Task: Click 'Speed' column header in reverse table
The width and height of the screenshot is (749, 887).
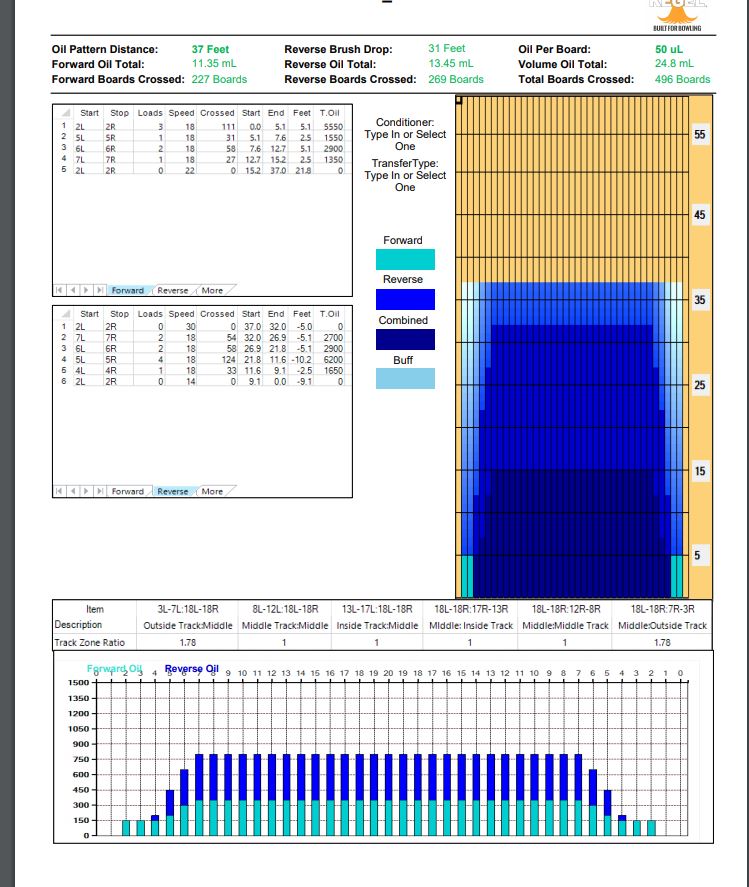Action: [181, 313]
